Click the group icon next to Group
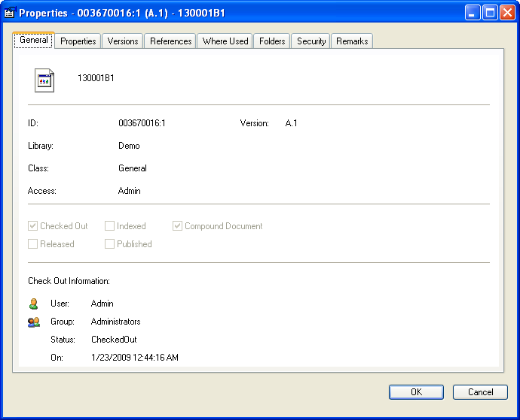 point(34,322)
